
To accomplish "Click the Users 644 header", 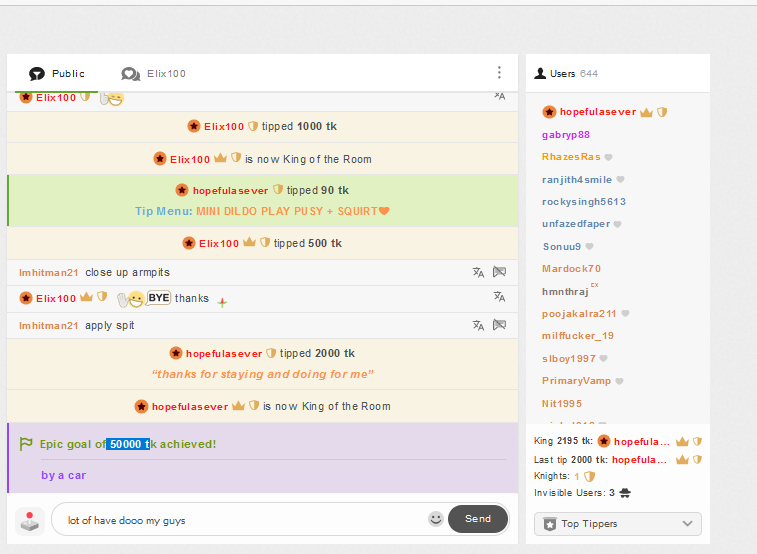I will 566,74.
